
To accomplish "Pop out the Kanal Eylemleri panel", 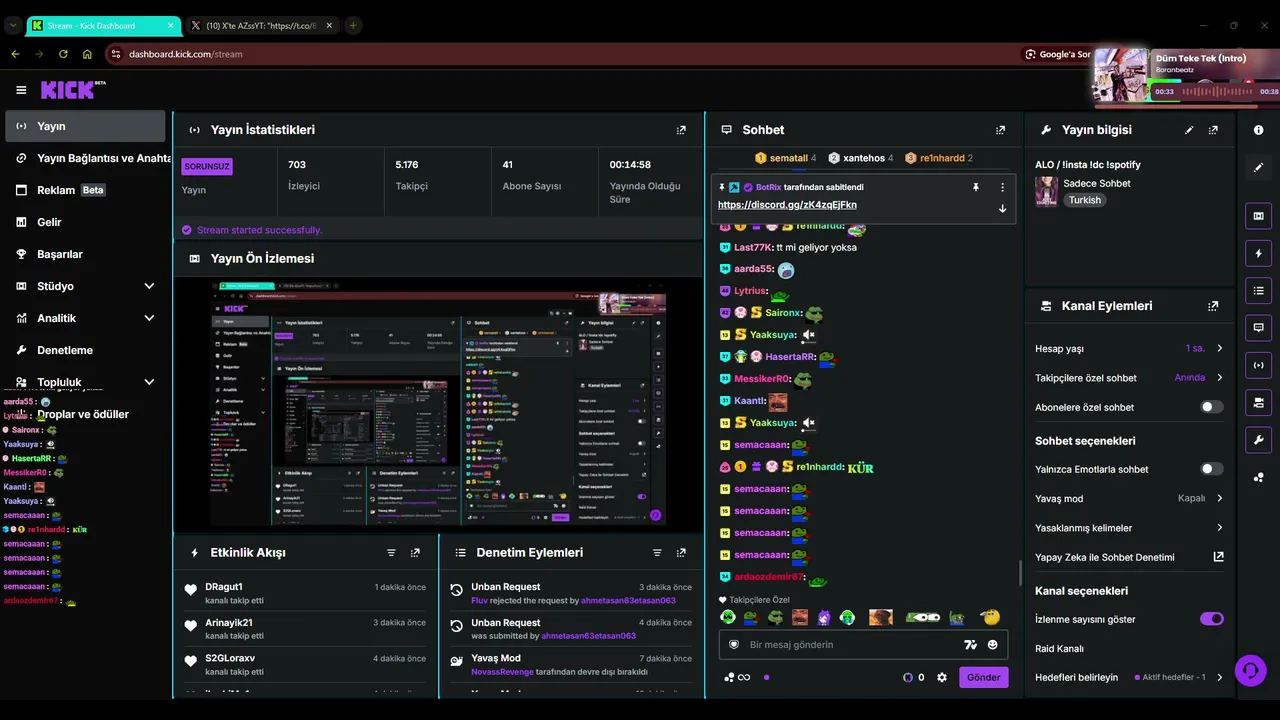I will [1213, 306].
